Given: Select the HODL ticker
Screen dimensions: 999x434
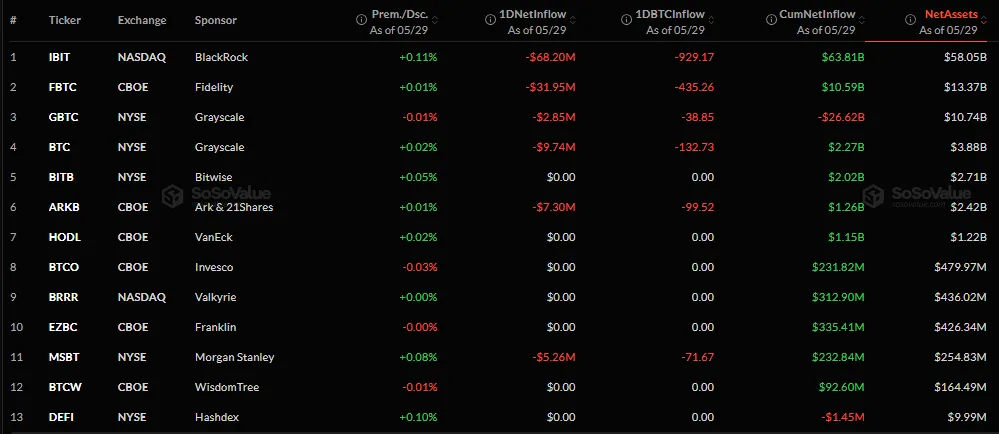Looking at the screenshot, I should [64, 237].
